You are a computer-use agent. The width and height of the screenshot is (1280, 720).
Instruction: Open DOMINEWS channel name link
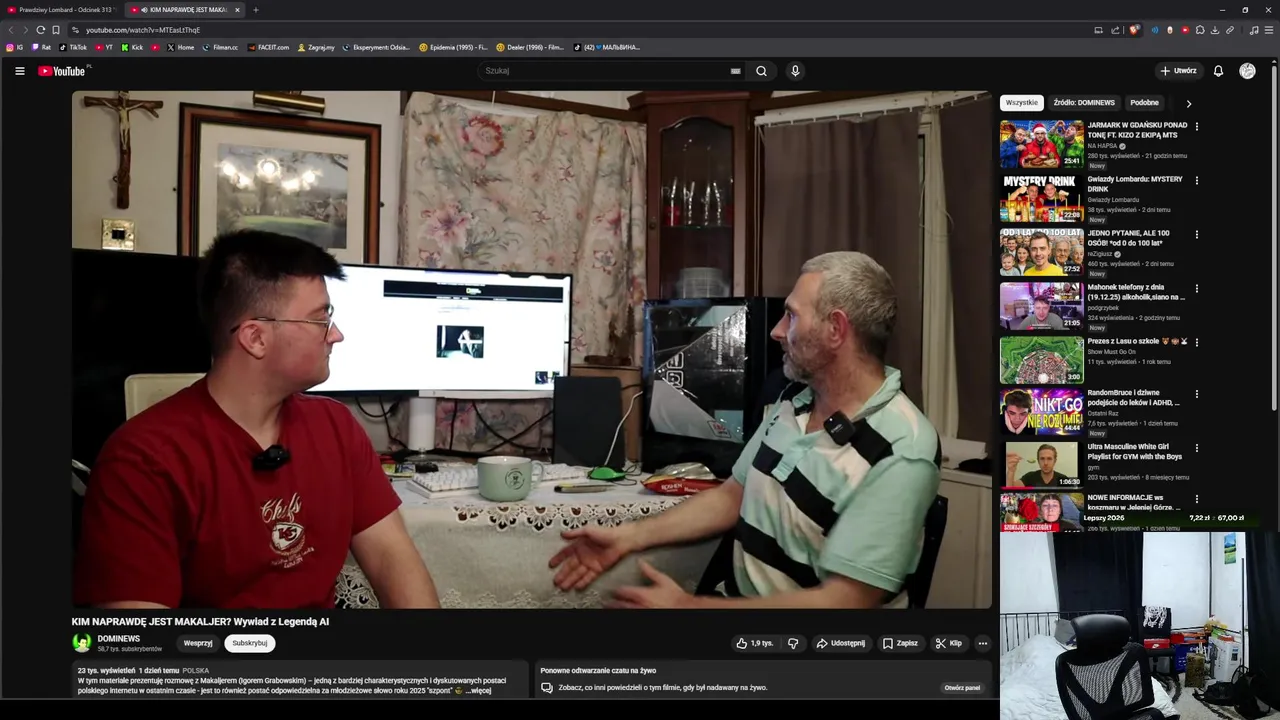[x=118, y=638]
